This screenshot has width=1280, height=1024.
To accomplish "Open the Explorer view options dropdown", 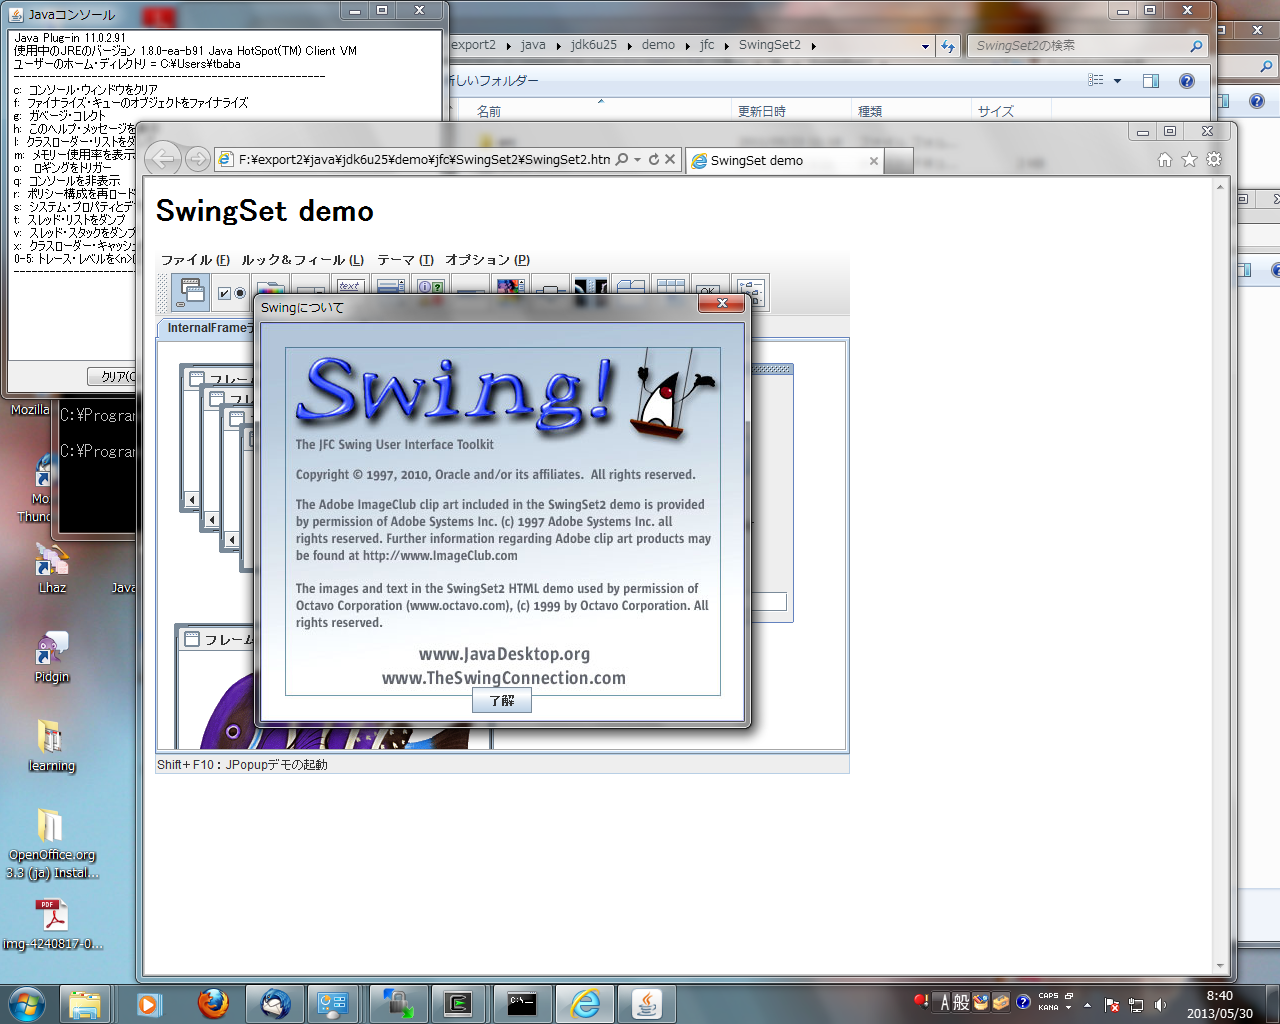I will pos(1117,81).
